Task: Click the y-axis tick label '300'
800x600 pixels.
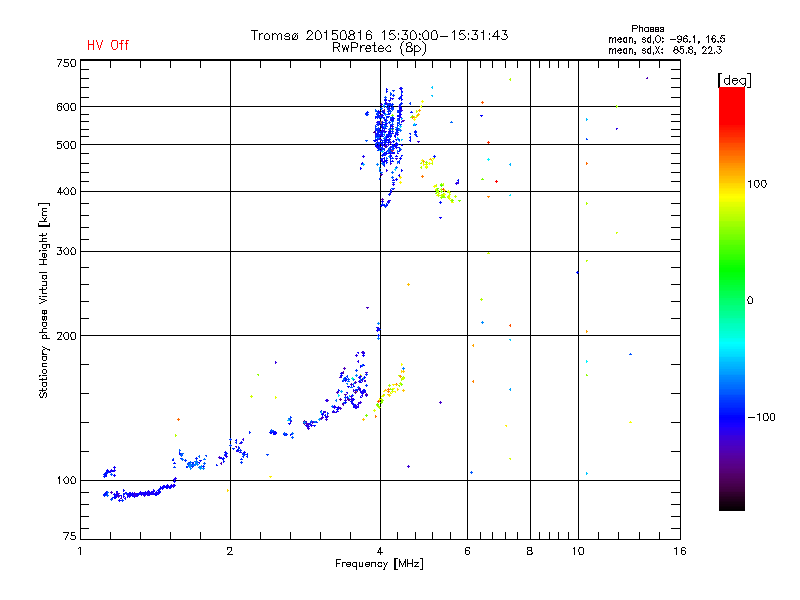Action: tap(66, 251)
